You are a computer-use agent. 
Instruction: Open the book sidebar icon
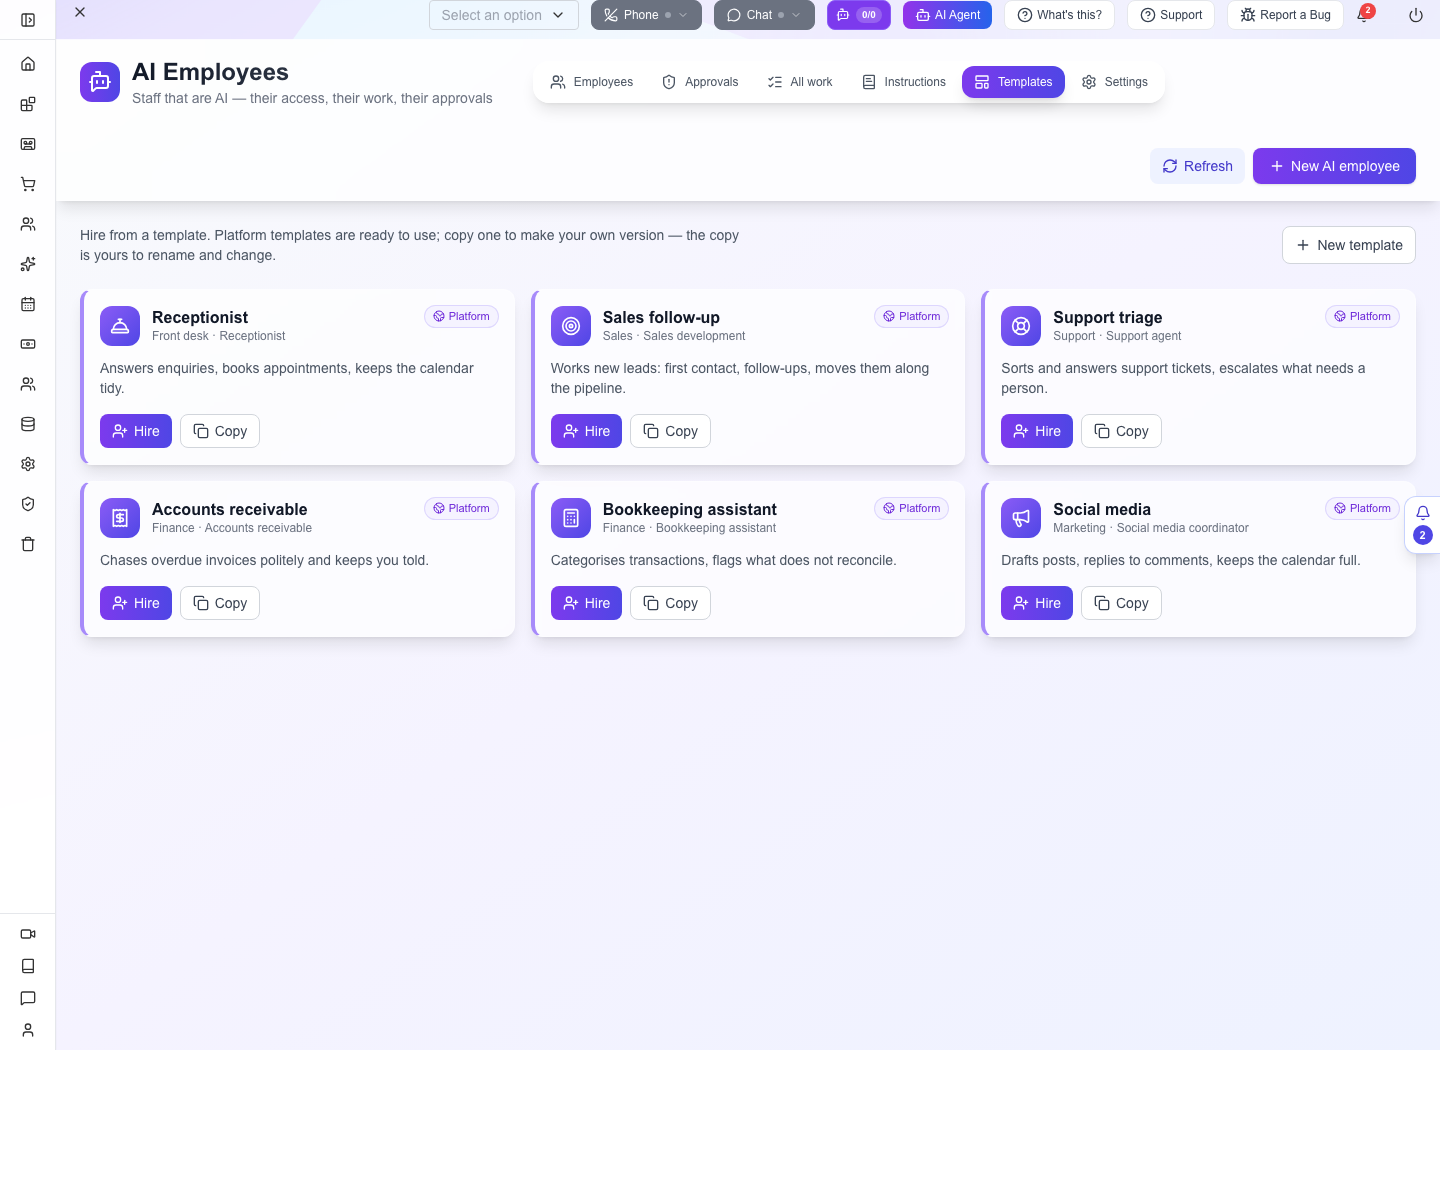point(28,966)
